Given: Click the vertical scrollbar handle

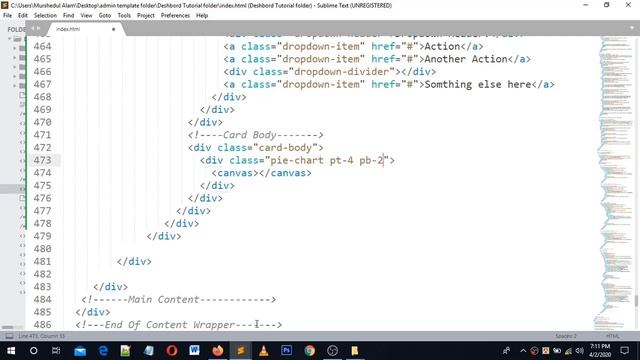Looking at the screenshot, I should coord(636,300).
